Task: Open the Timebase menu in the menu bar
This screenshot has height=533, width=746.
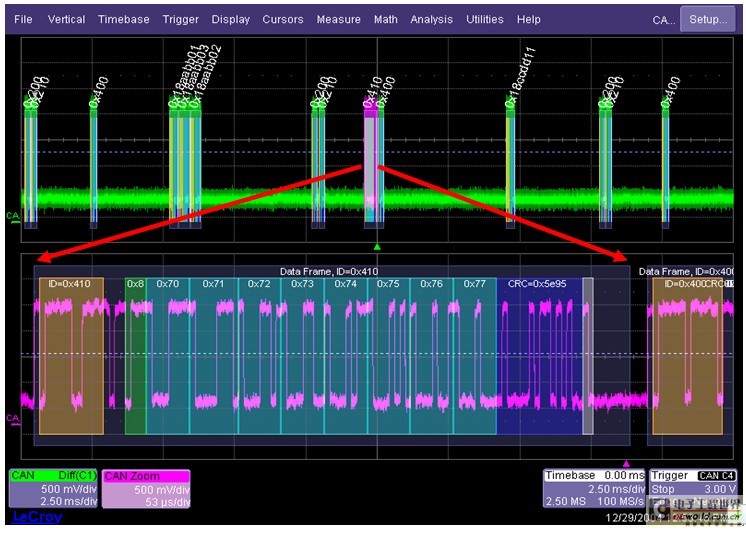Action: [124, 19]
